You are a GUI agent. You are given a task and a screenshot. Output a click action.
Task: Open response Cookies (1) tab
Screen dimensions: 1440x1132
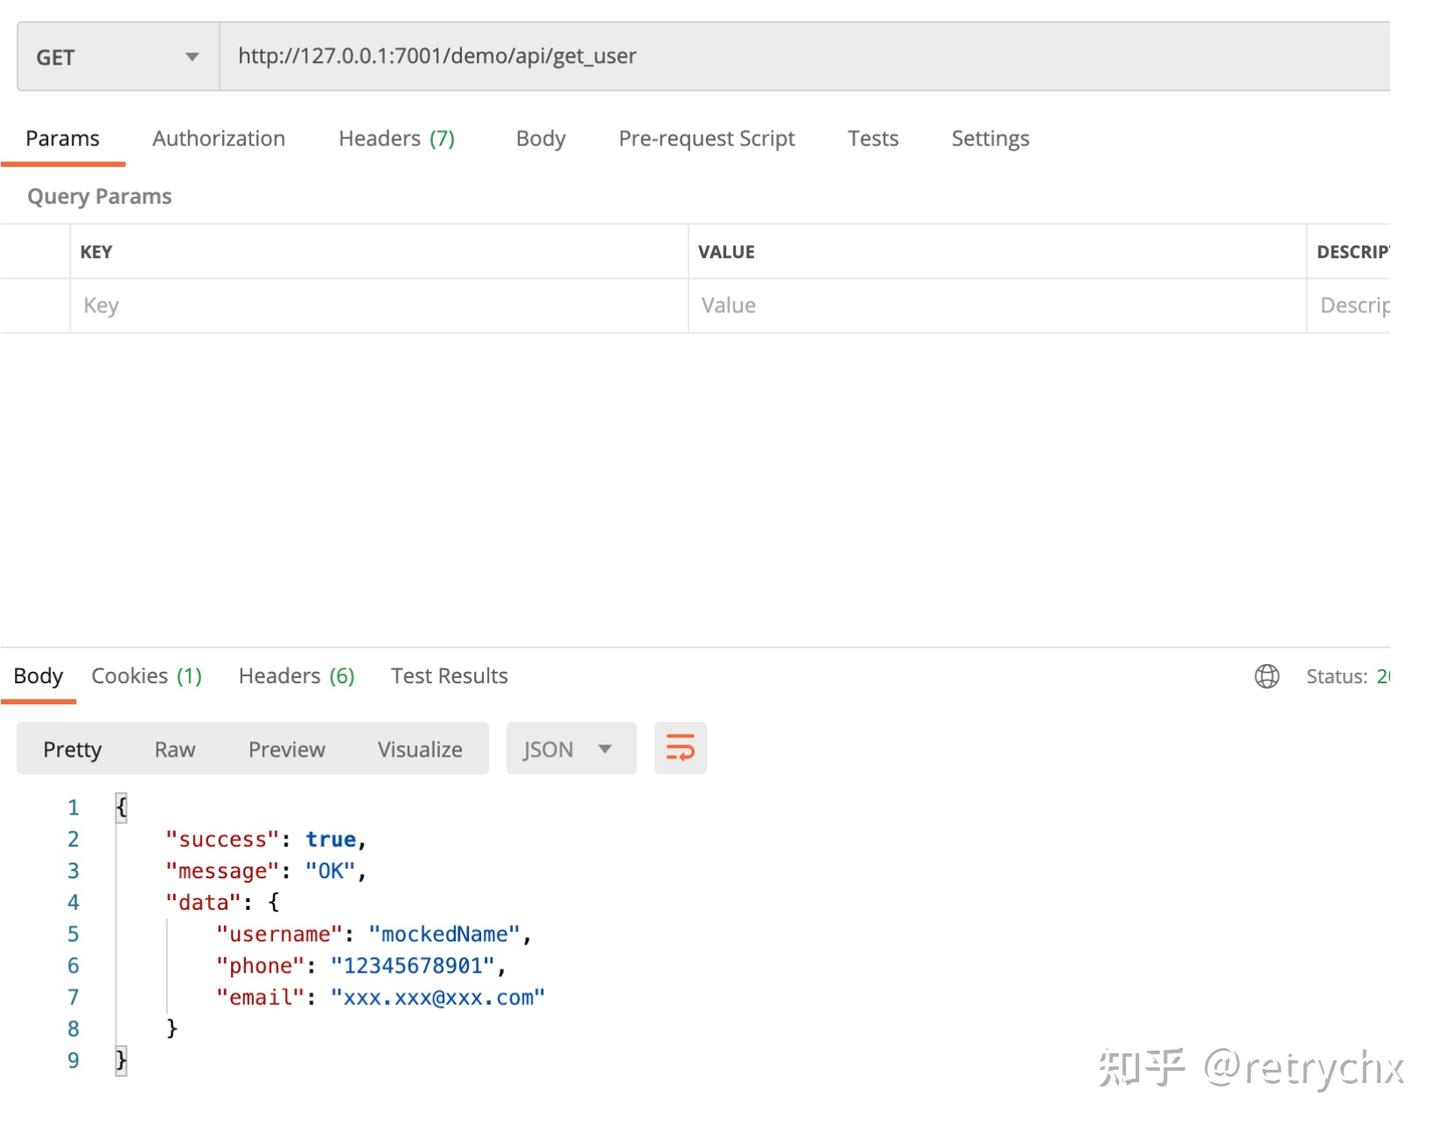[x=146, y=676]
